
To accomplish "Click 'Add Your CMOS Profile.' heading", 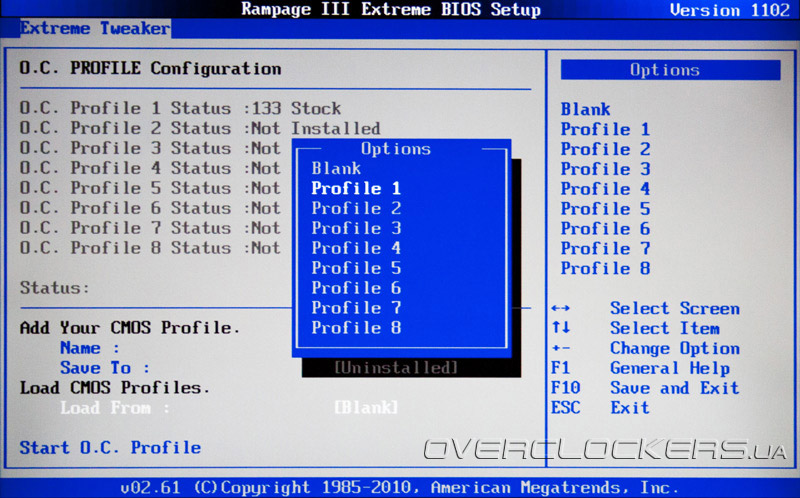I will pos(130,328).
